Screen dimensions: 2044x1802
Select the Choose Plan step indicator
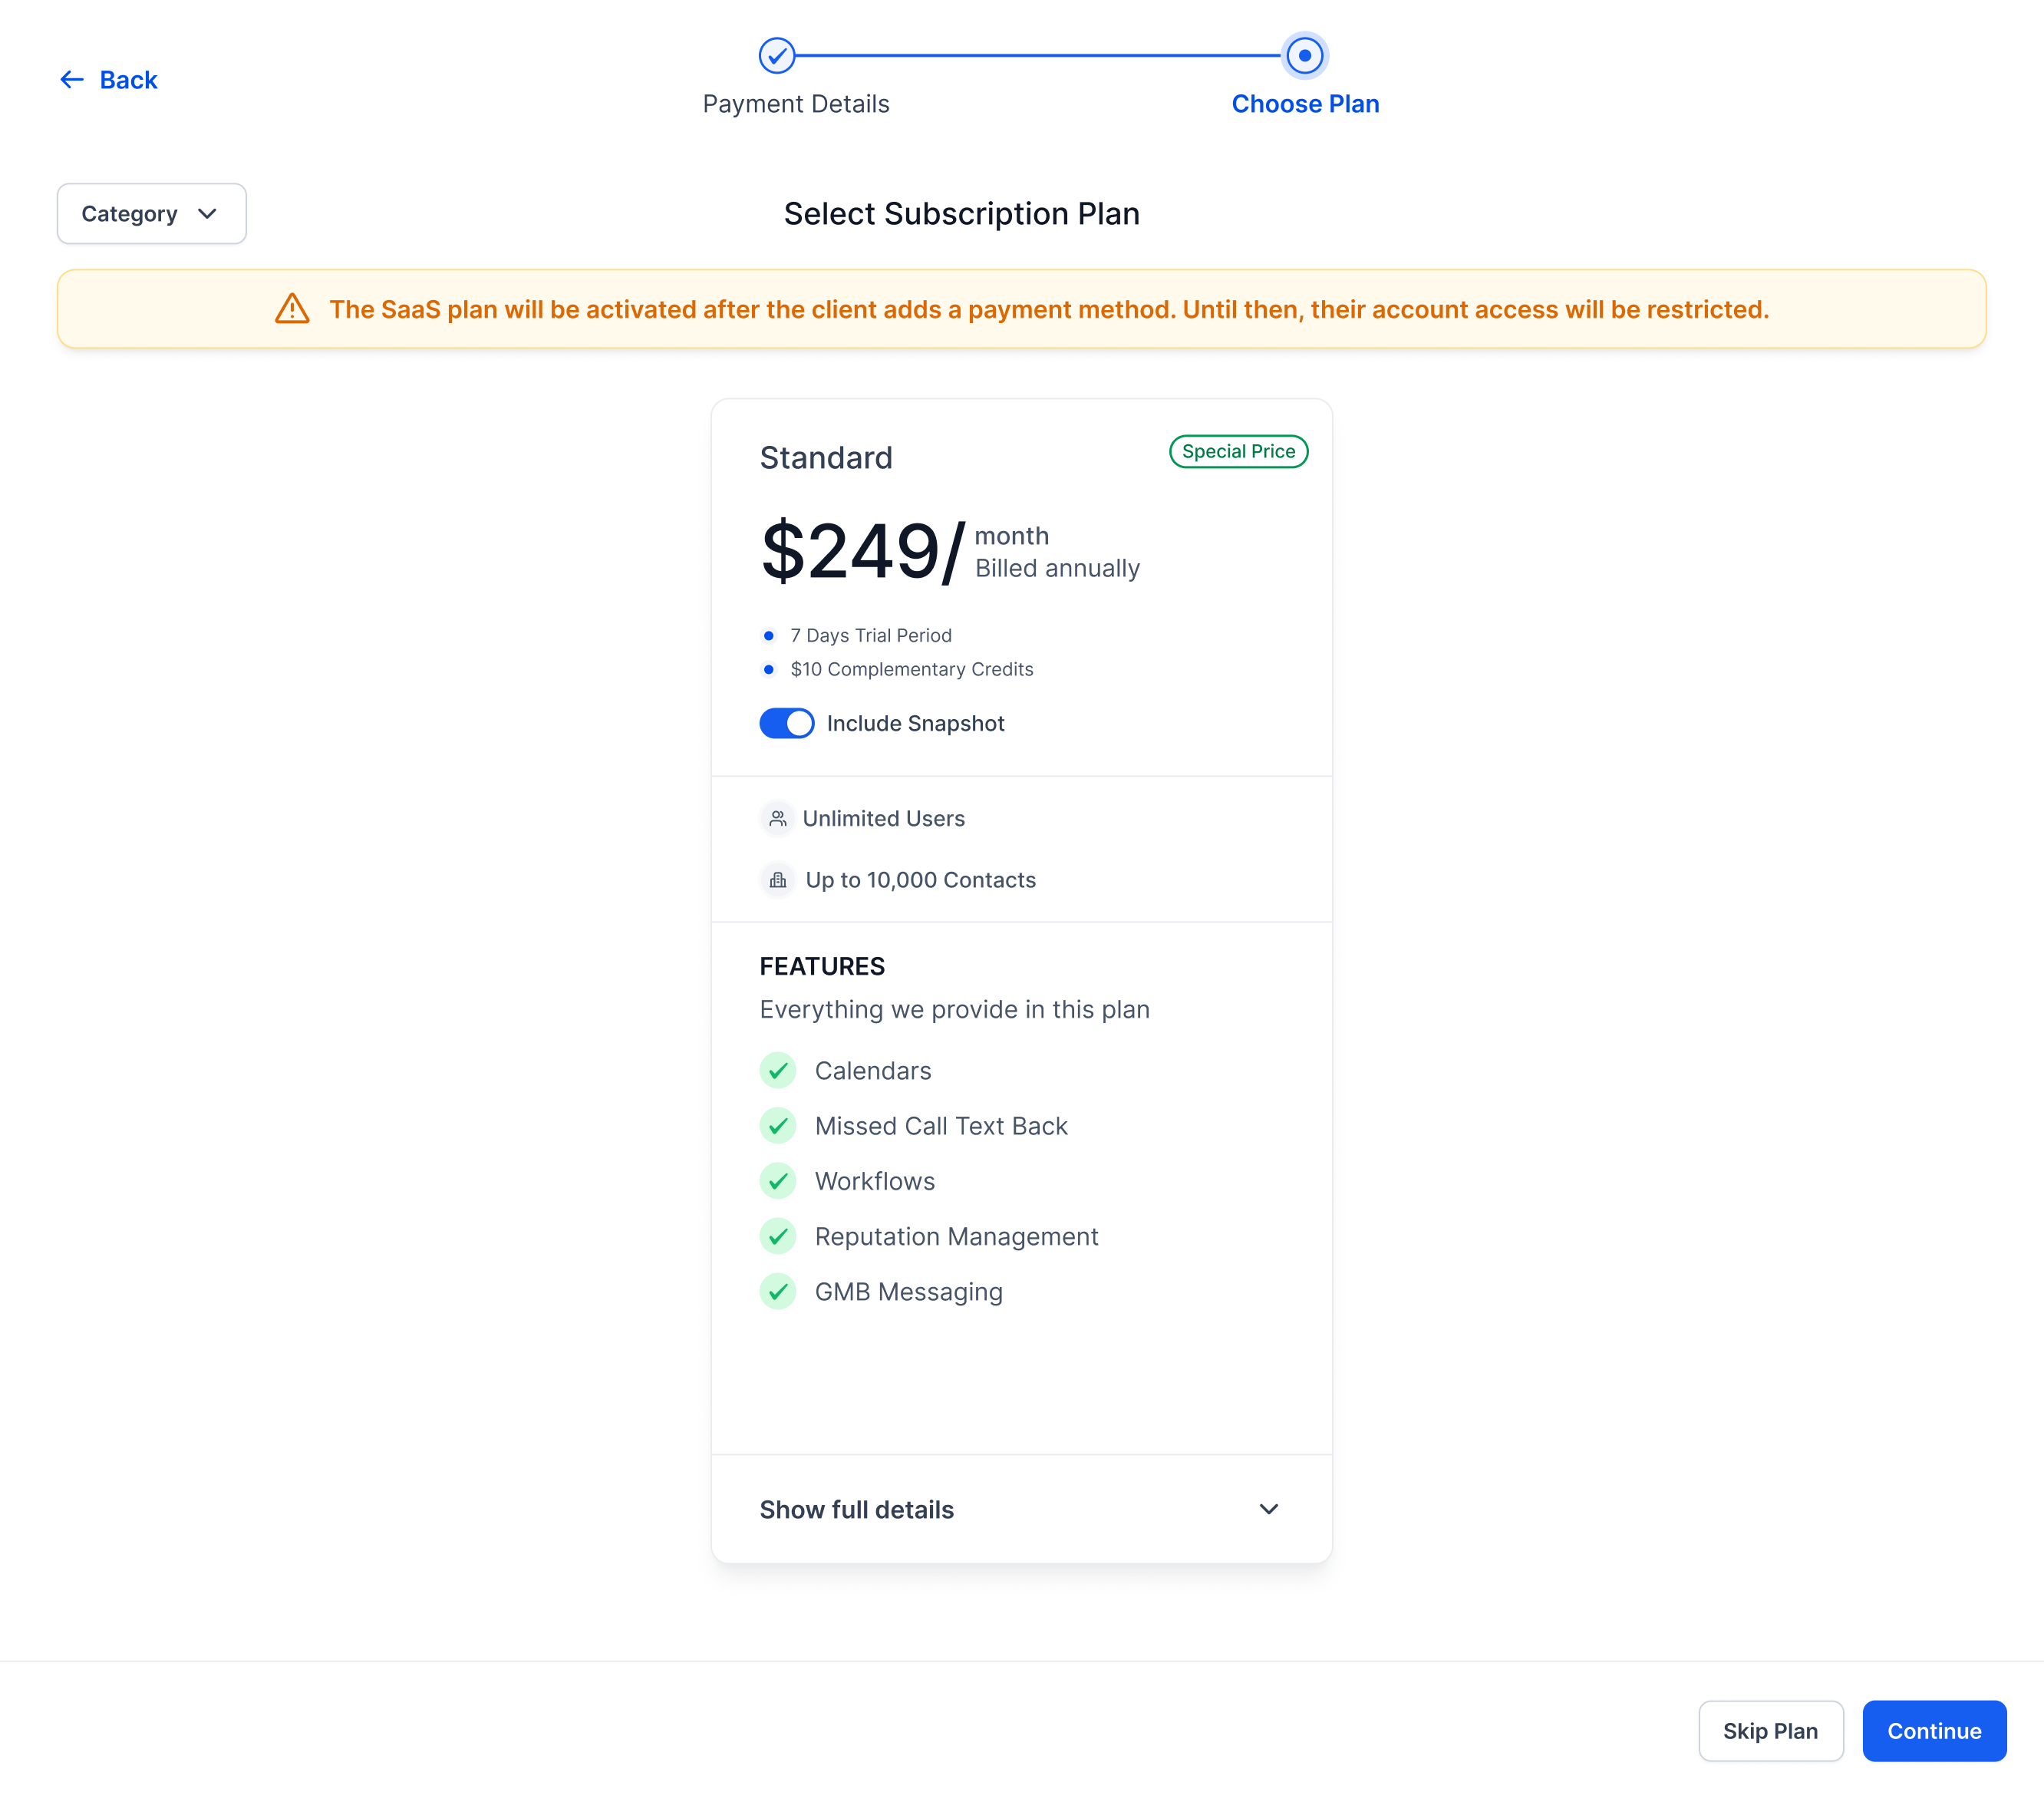tap(1305, 56)
